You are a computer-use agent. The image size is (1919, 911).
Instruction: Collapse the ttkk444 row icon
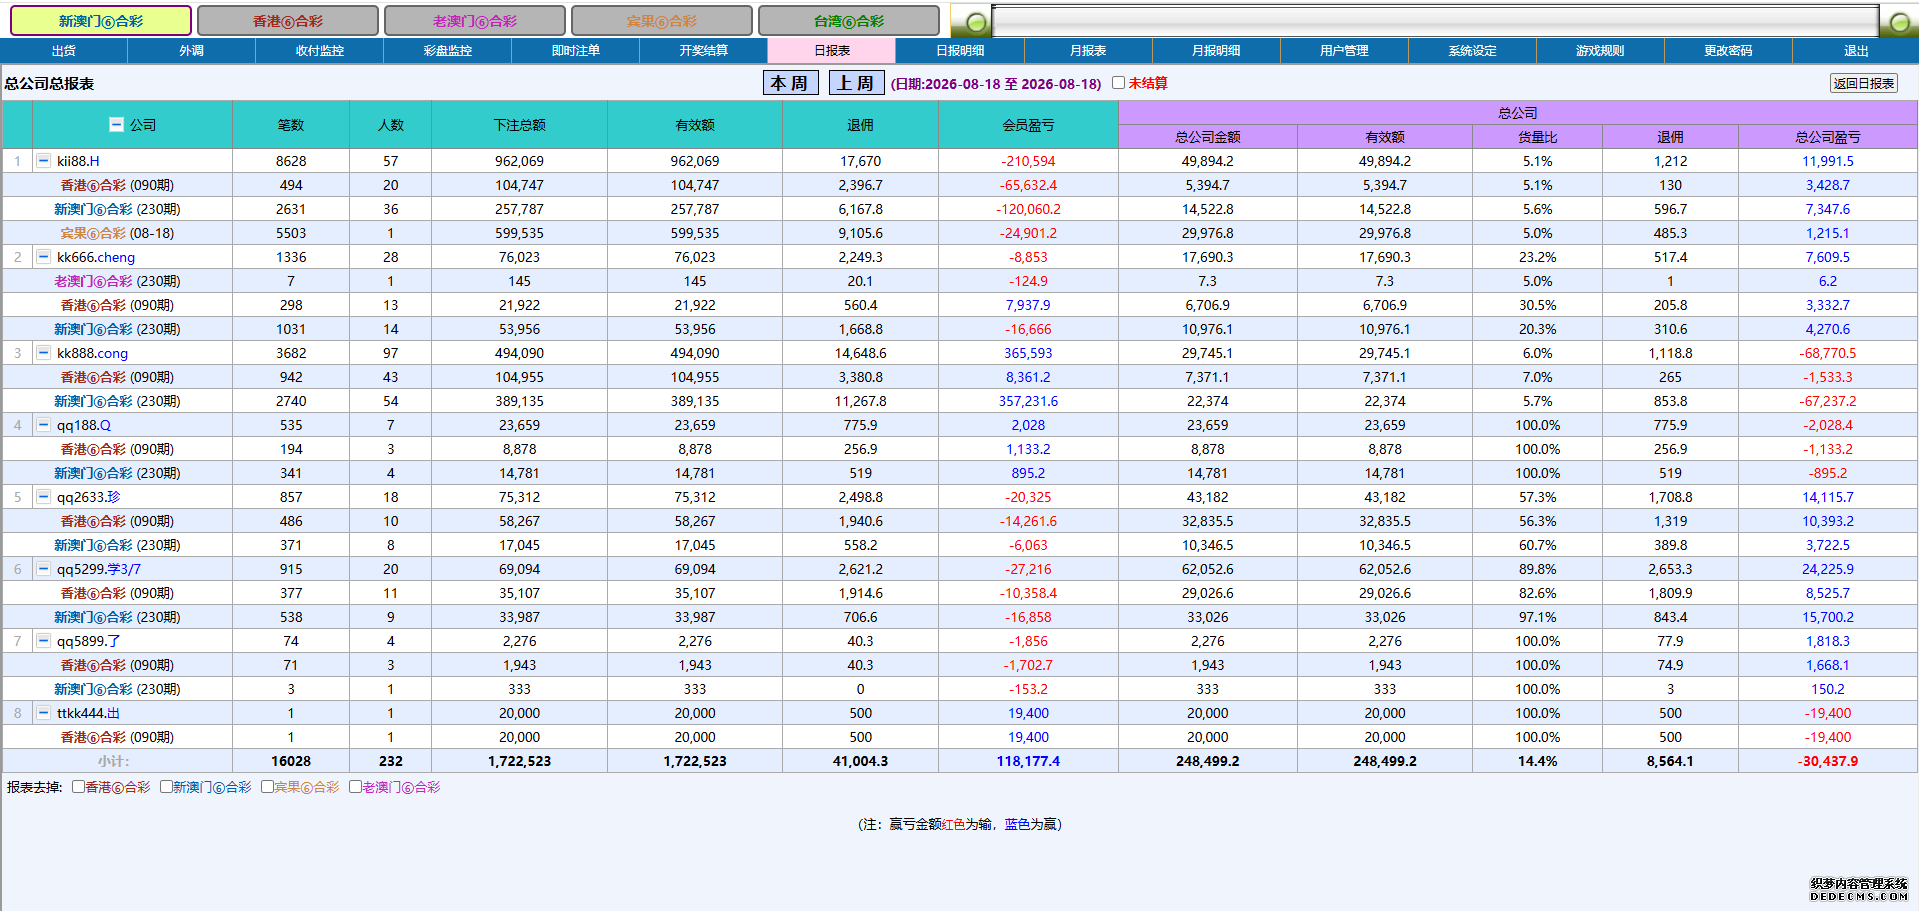[43, 712]
